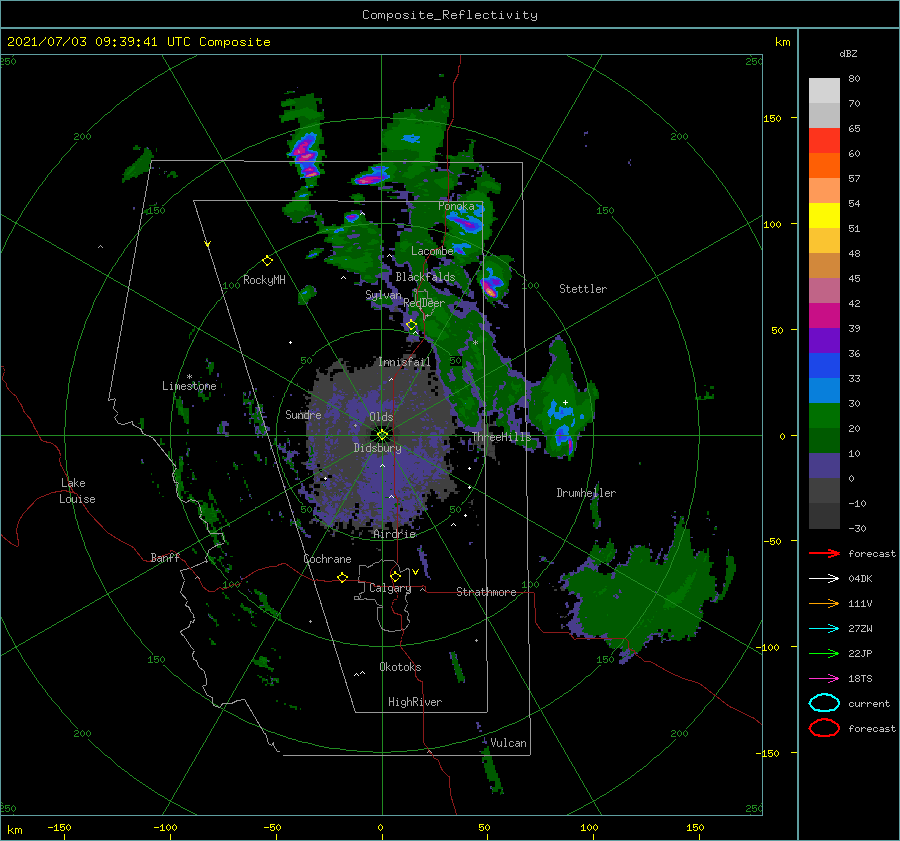The width and height of the screenshot is (900, 841).
Task: Click the red 65 dBZ color swatch
Action: pyautogui.click(x=824, y=140)
